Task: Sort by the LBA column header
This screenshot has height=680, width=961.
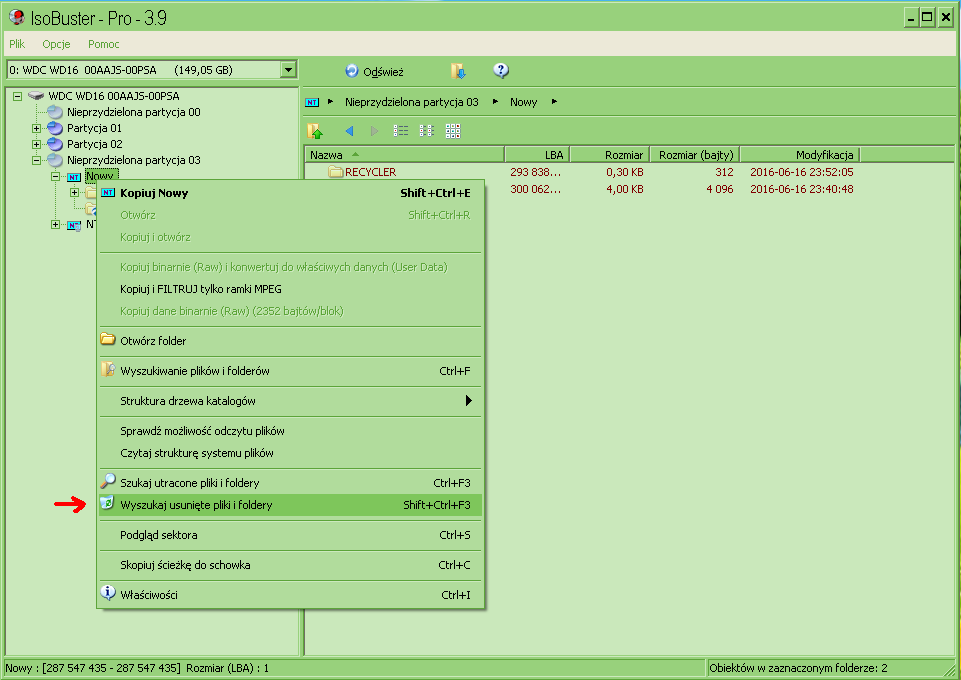Action: click(x=537, y=155)
